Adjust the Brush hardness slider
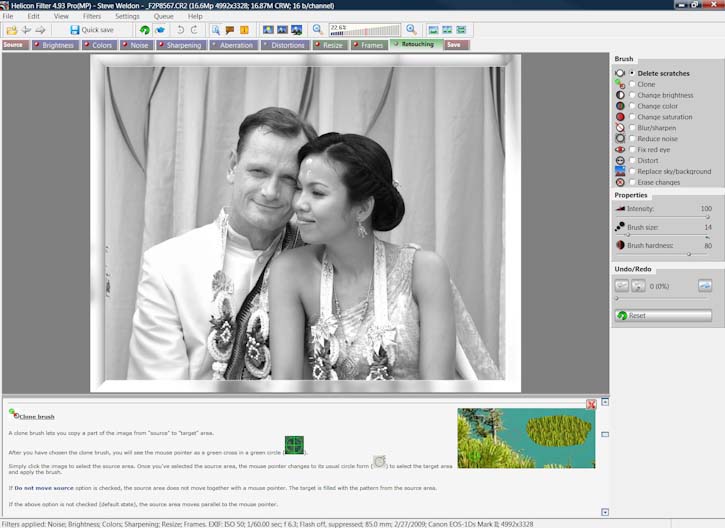This screenshot has height=528, width=725. (663, 254)
